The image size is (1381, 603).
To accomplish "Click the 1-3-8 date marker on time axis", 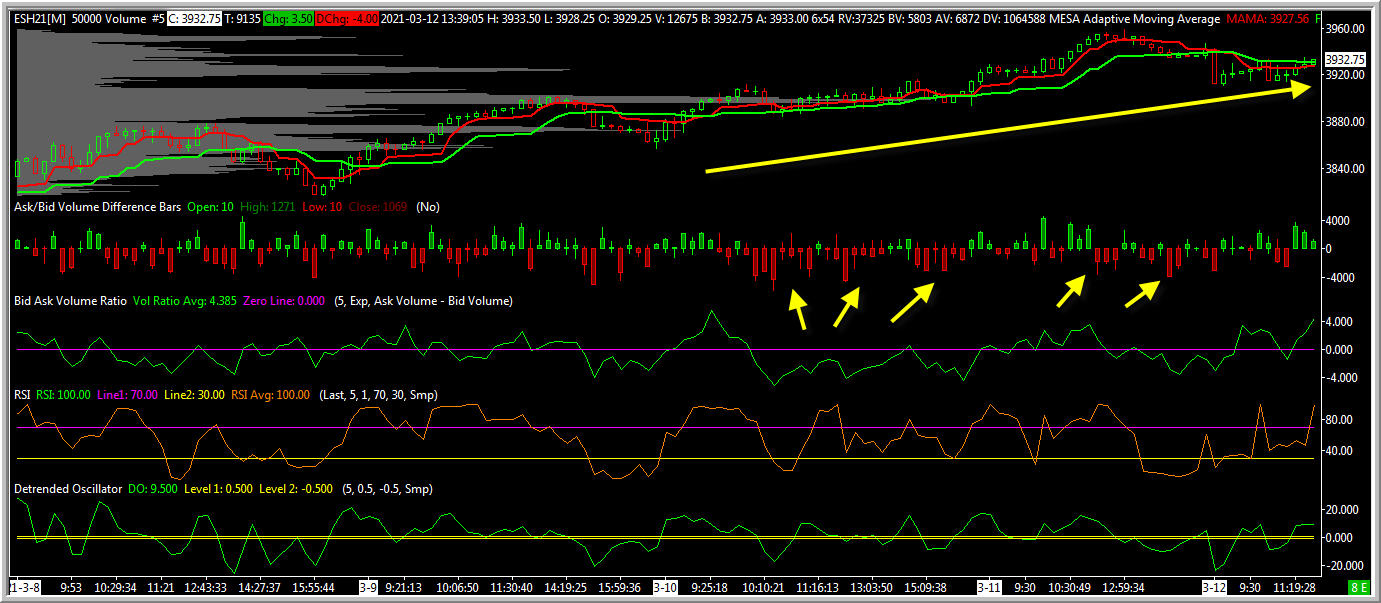I will (x=25, y=587).
